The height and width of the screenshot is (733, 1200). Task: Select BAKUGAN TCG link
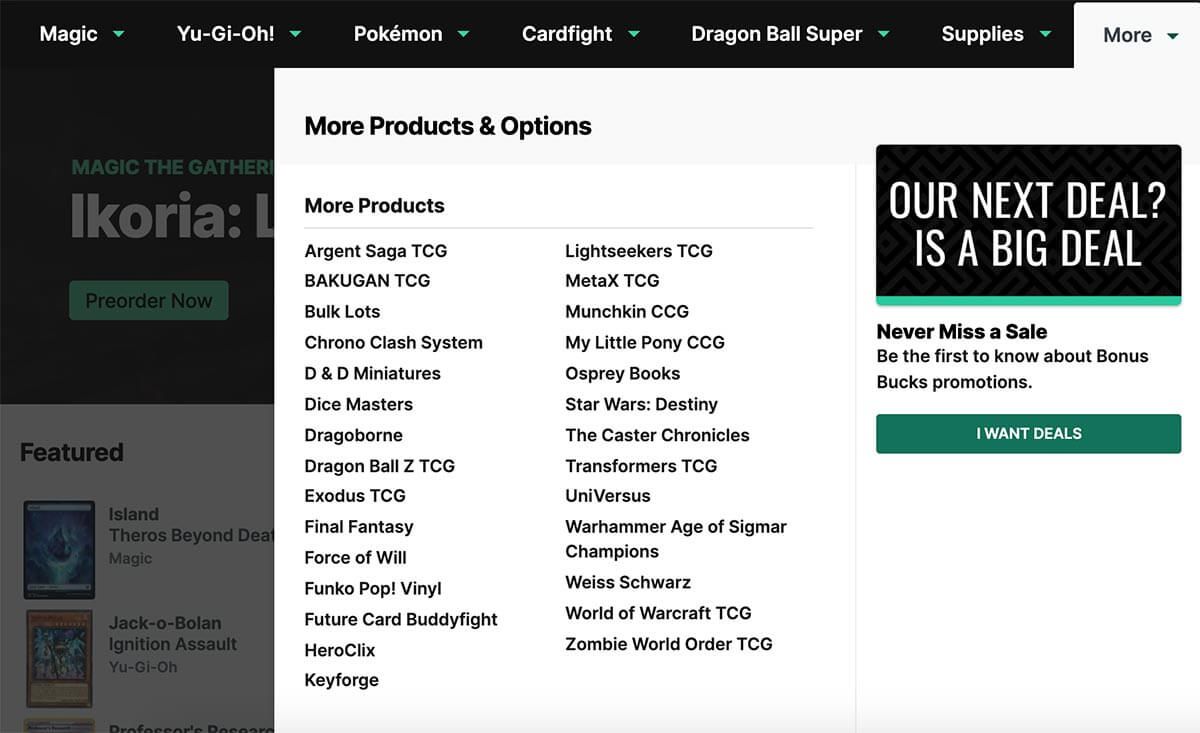(367, 281)
